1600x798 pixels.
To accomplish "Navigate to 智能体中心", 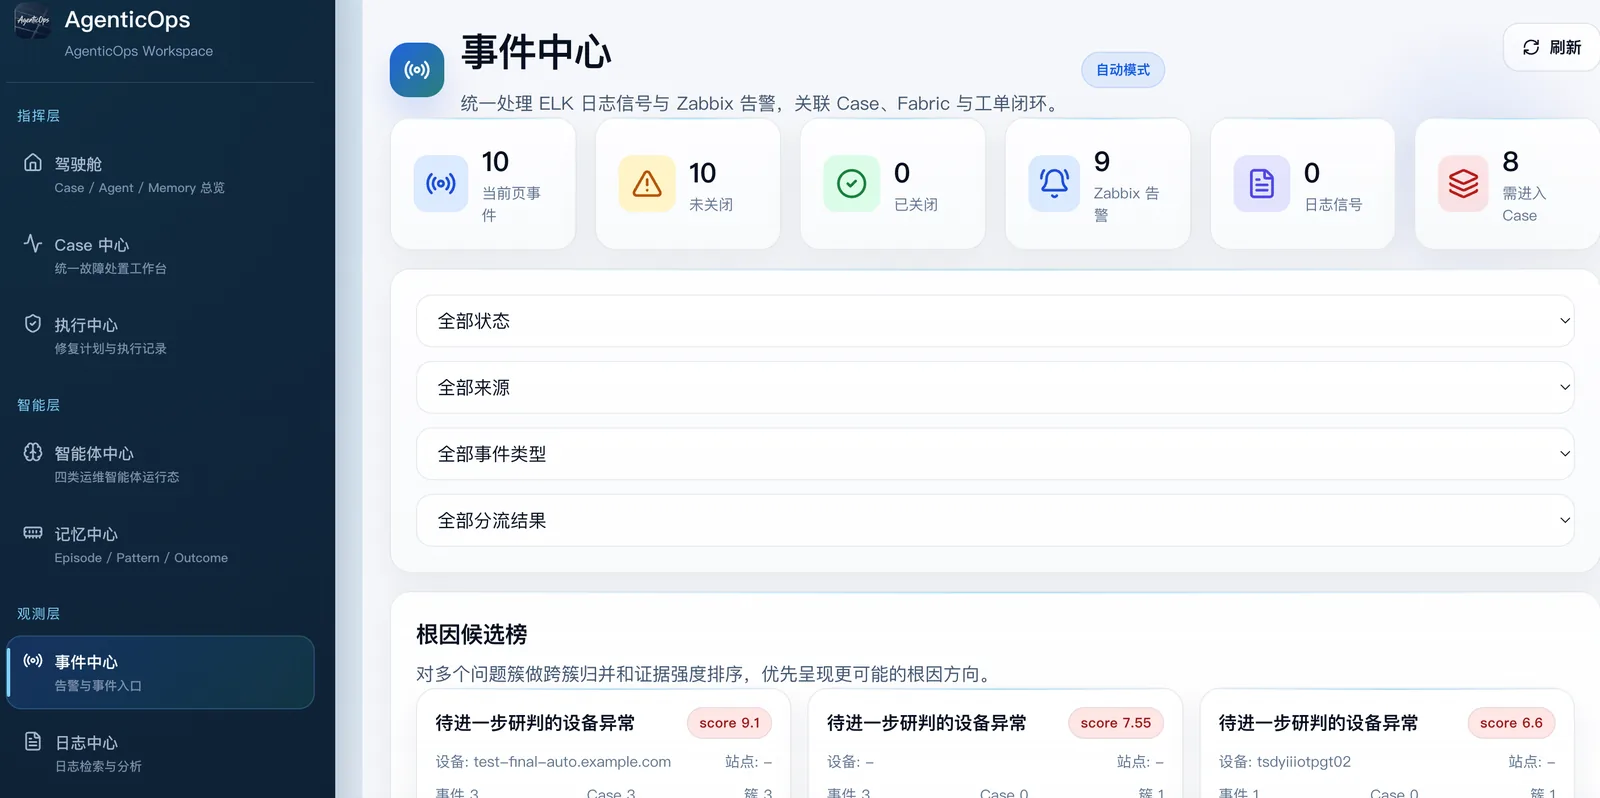I will [x=160, y=464].
